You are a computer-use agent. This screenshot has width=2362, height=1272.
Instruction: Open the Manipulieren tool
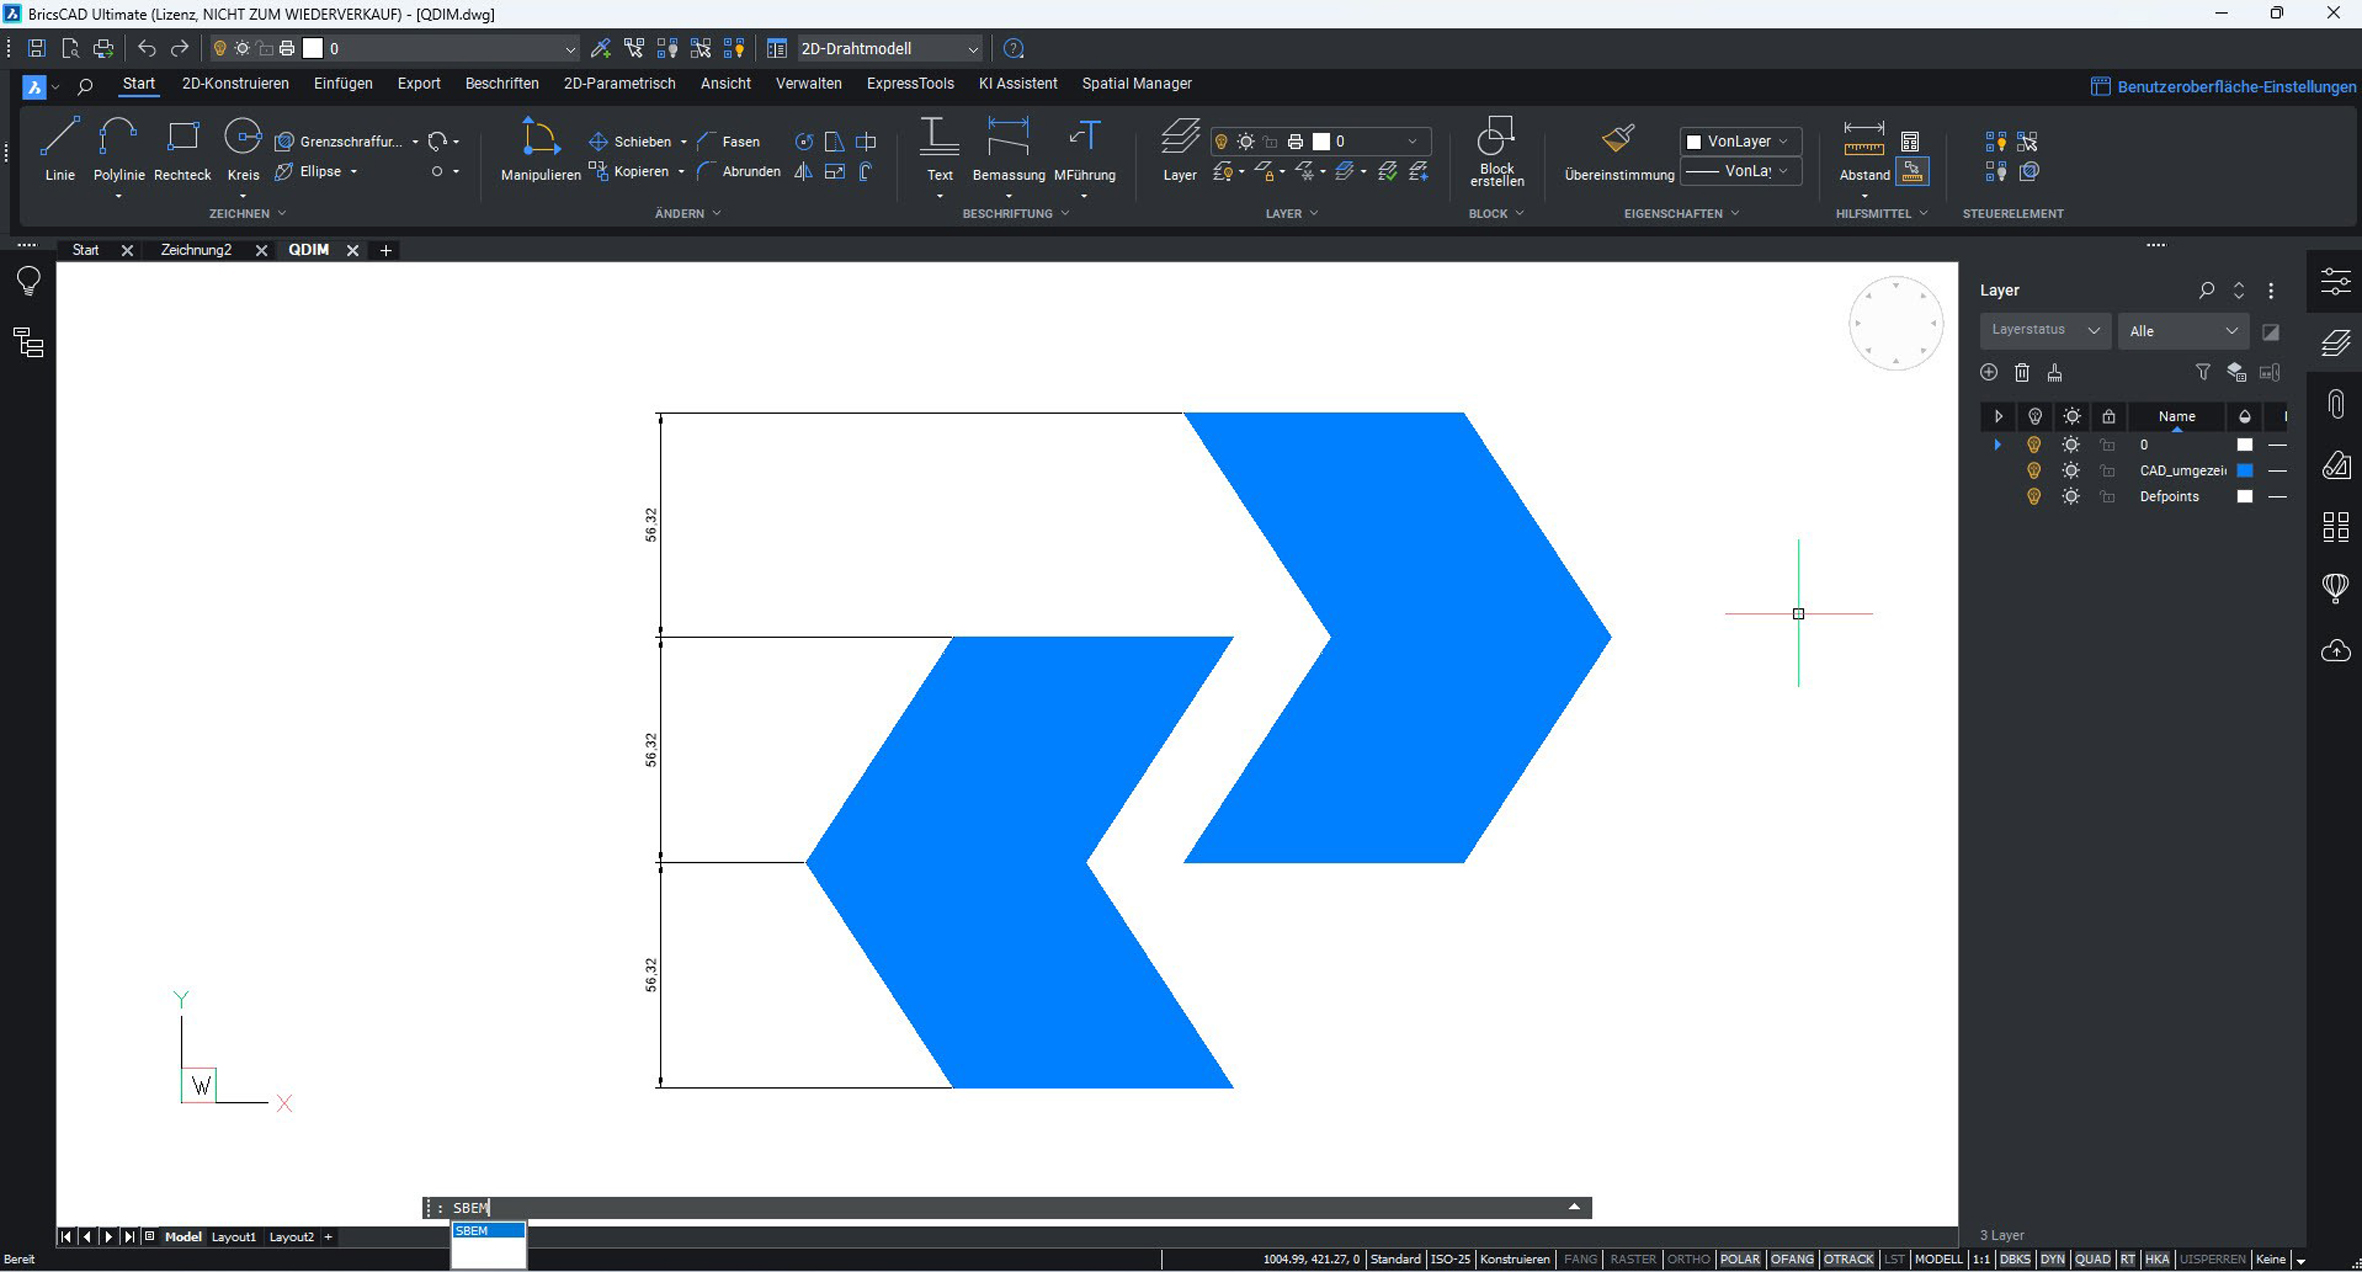pos(540,149)
